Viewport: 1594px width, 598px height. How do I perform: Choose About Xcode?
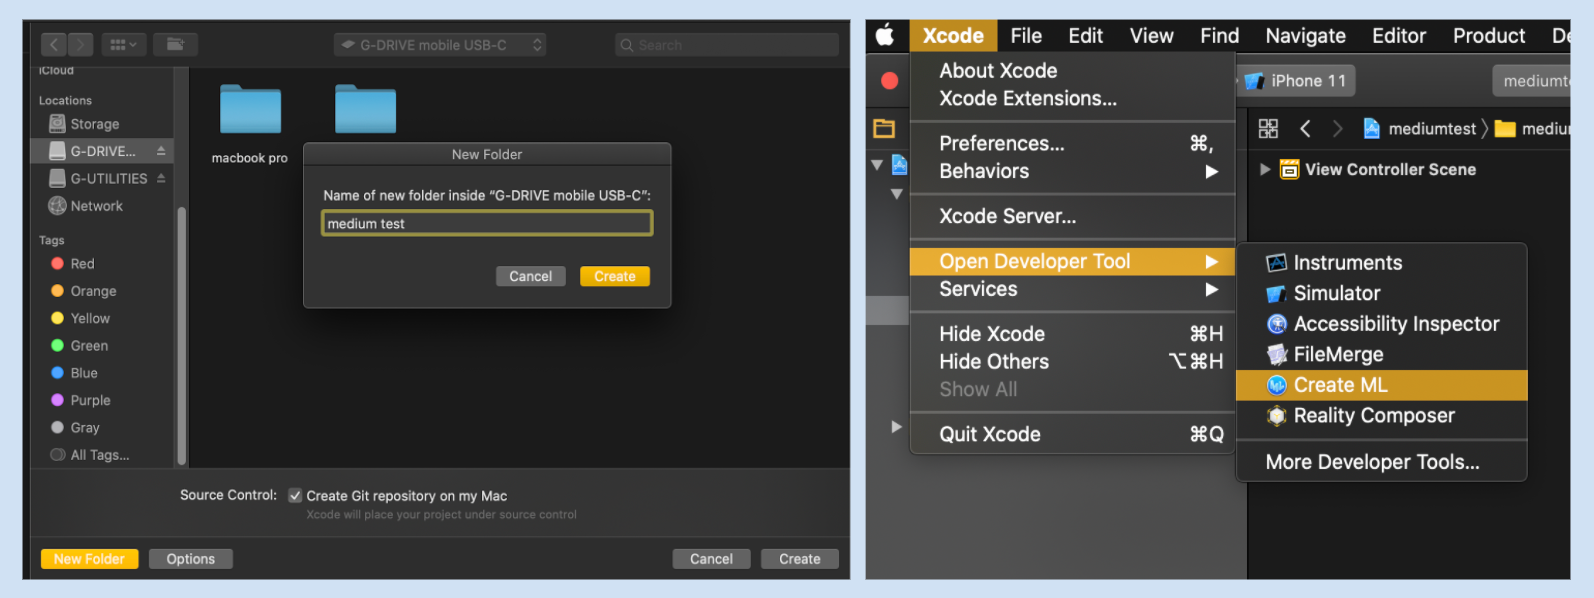(1072, 71)
